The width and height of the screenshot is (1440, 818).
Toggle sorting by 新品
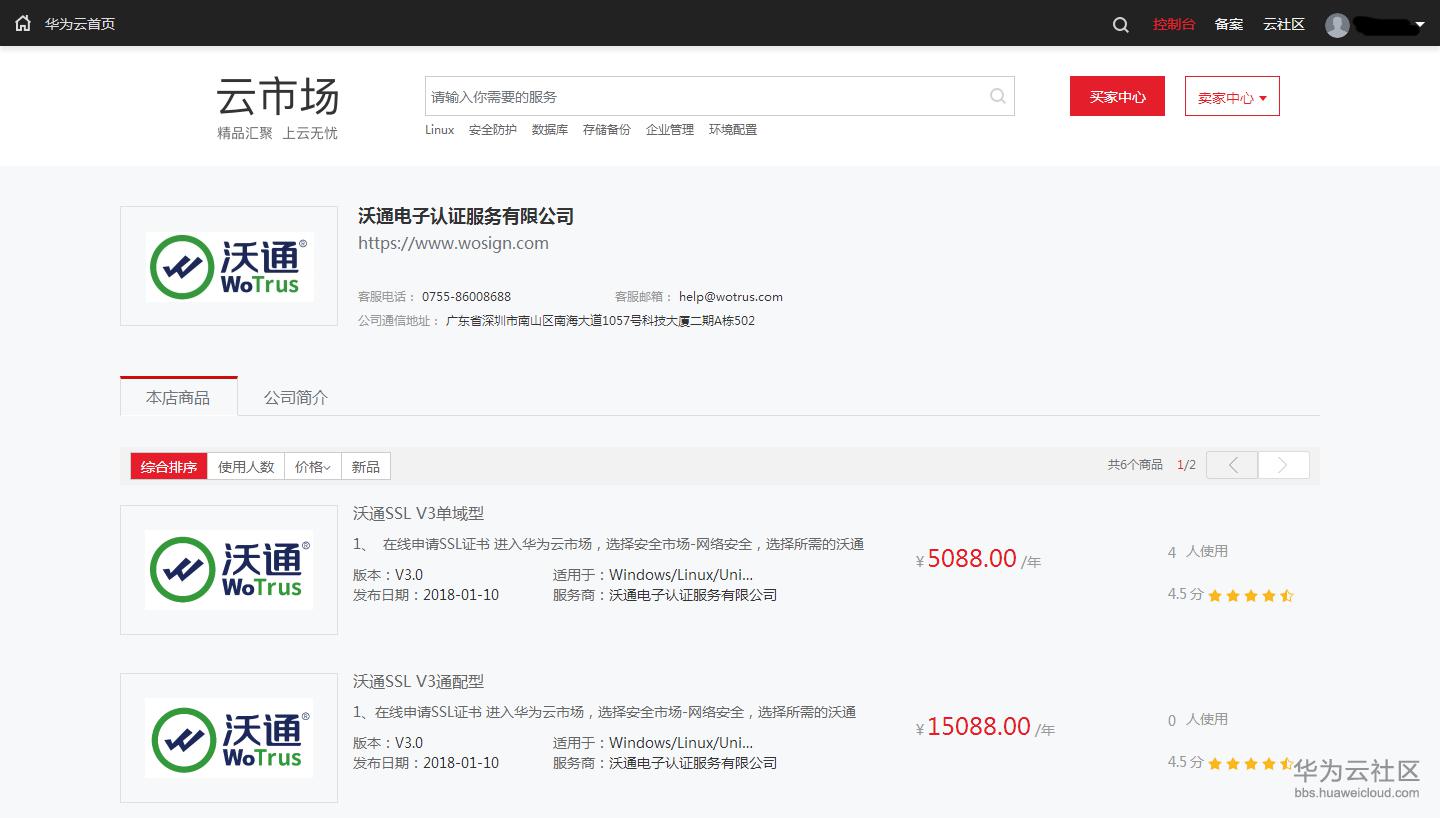tap(367, 466)
